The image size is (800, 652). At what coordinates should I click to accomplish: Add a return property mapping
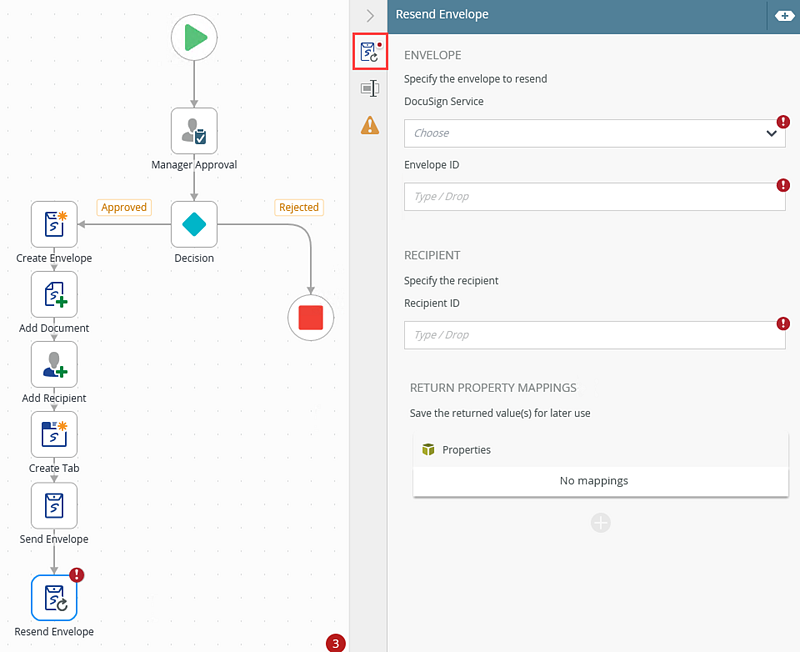600,523
